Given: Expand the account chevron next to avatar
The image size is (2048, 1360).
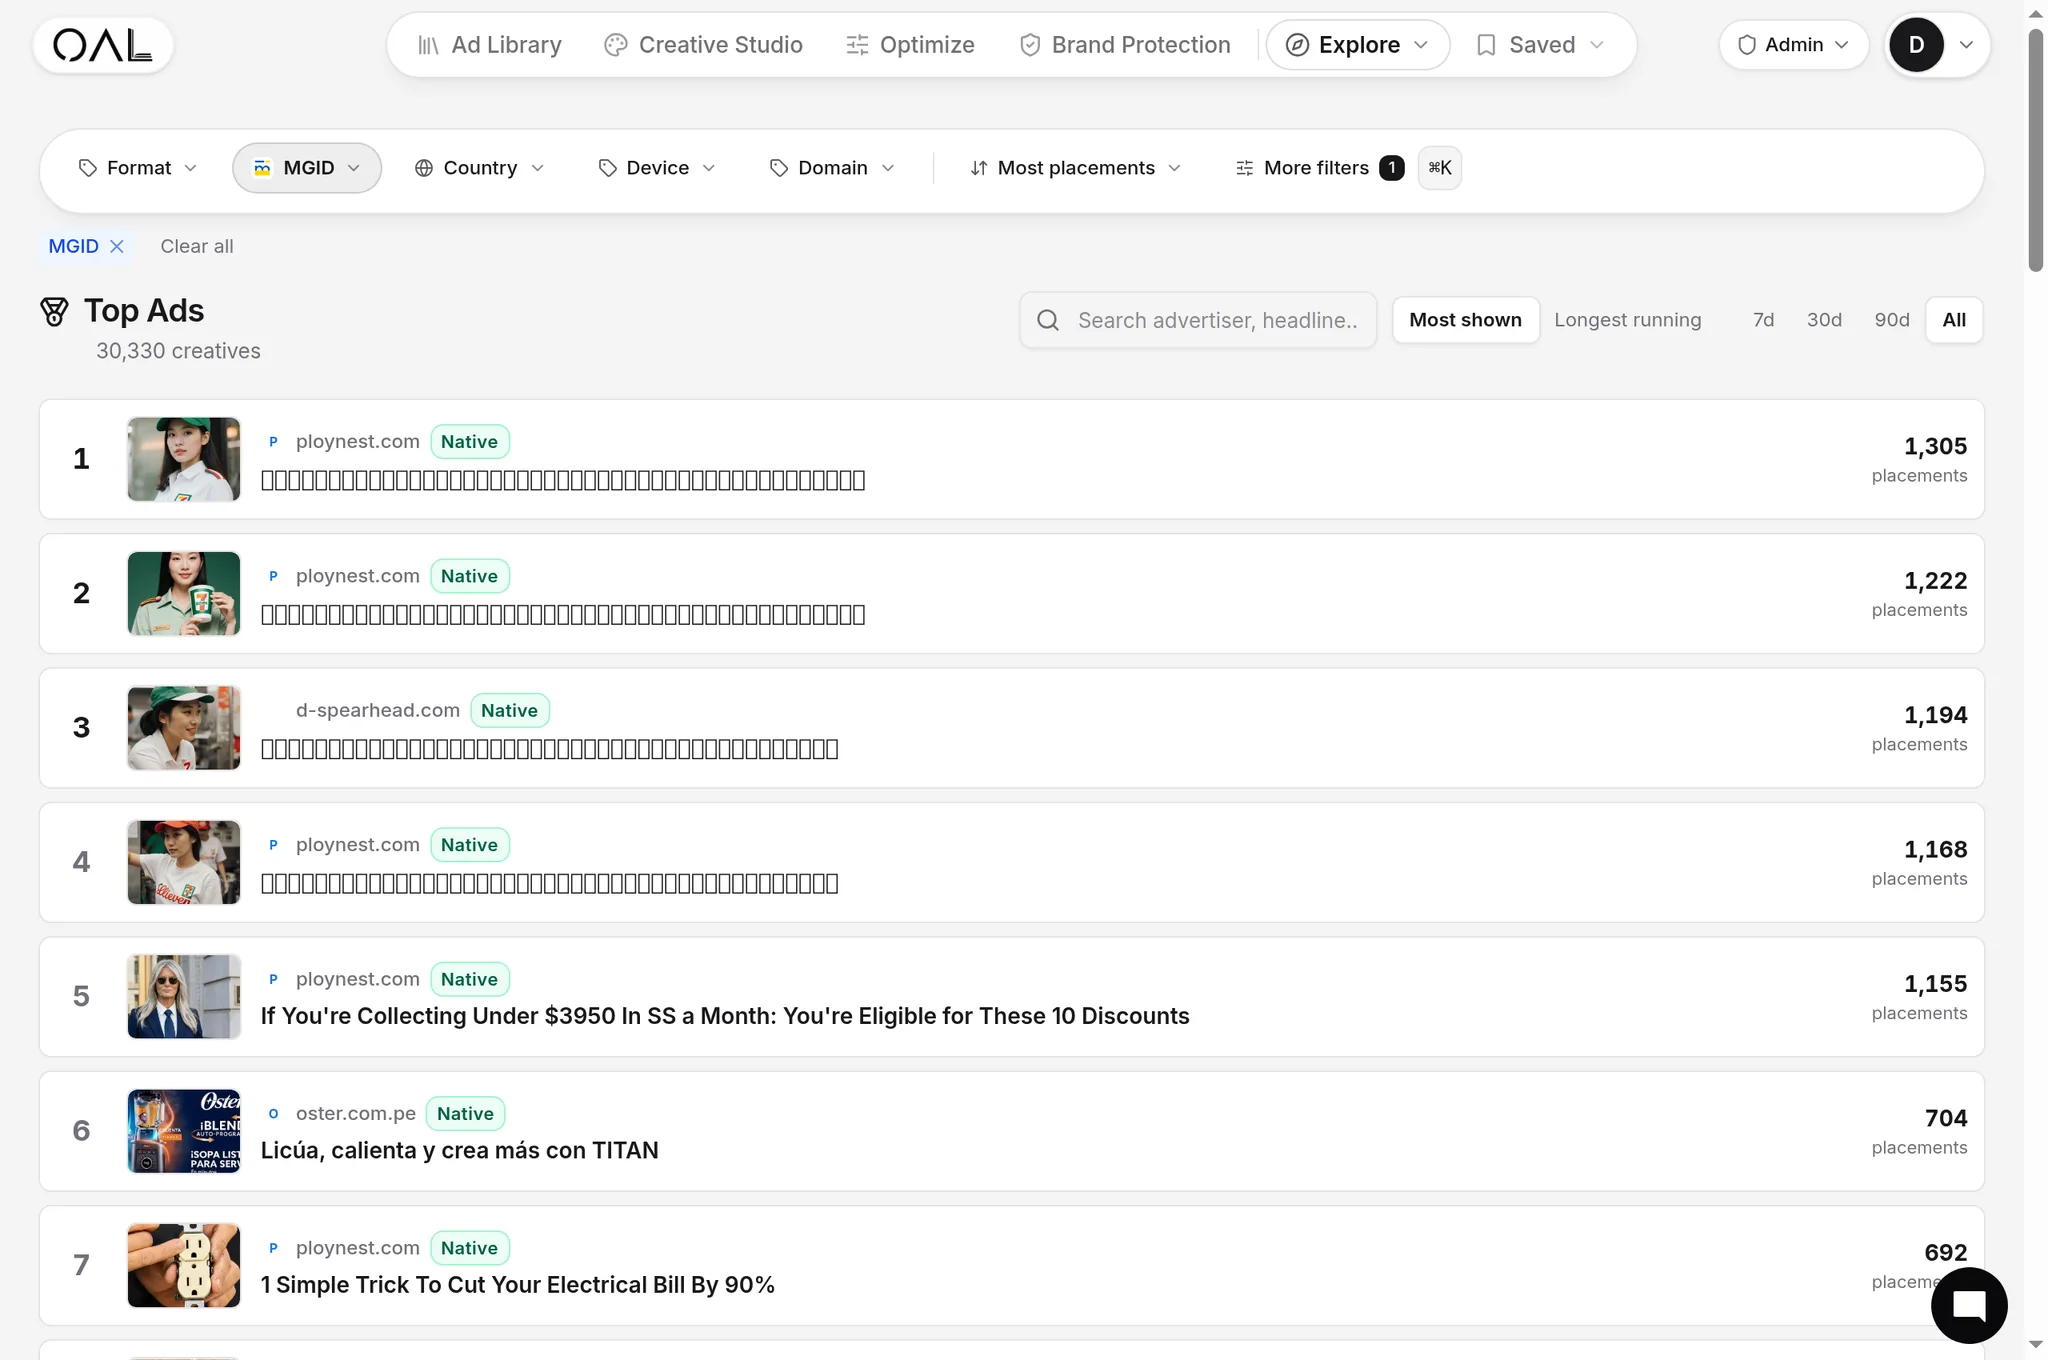Looking at the screenshot, I should [x=1966, y=45].
